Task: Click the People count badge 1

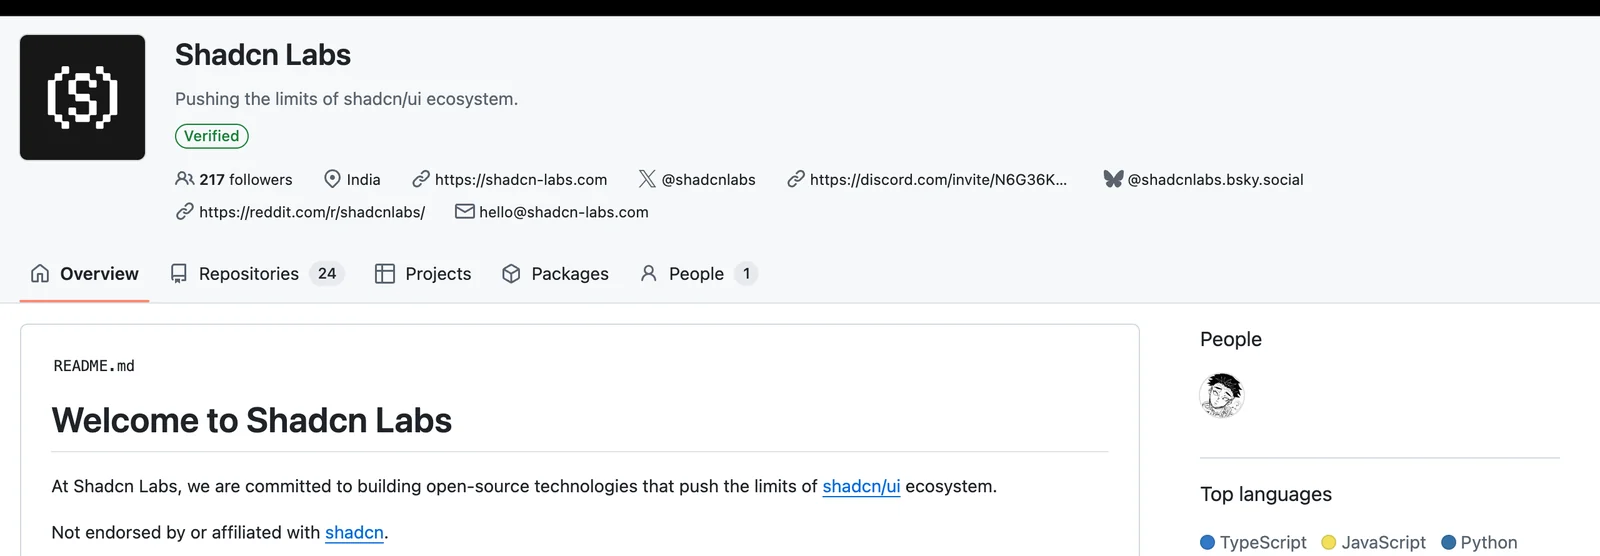Action: pos(746,273)
